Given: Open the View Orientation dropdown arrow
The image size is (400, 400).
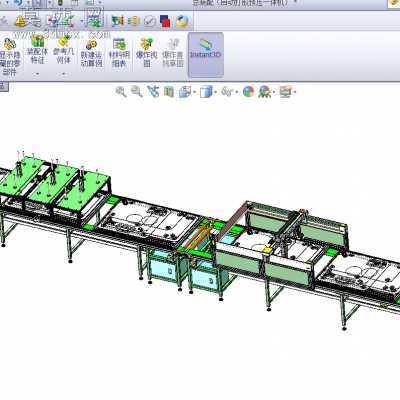Looking at the screenshot, I should (194, 92).
